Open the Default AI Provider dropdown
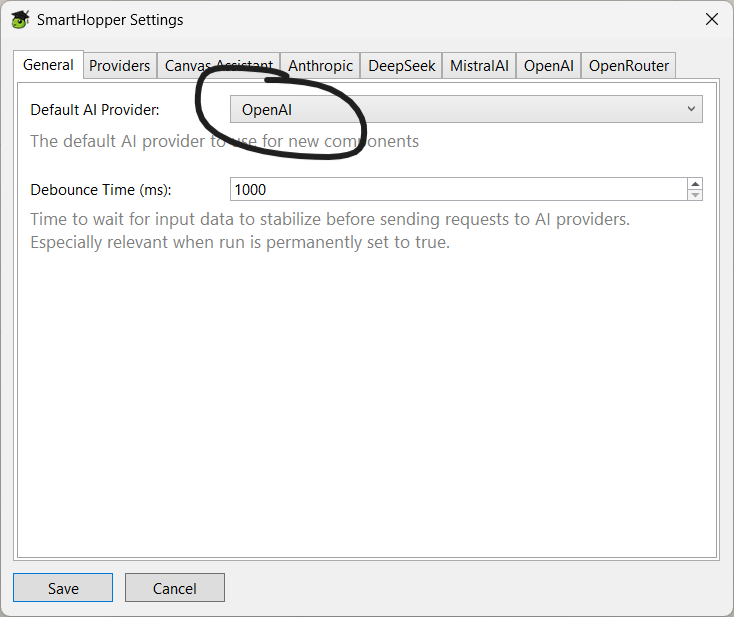 coord(466,110)
